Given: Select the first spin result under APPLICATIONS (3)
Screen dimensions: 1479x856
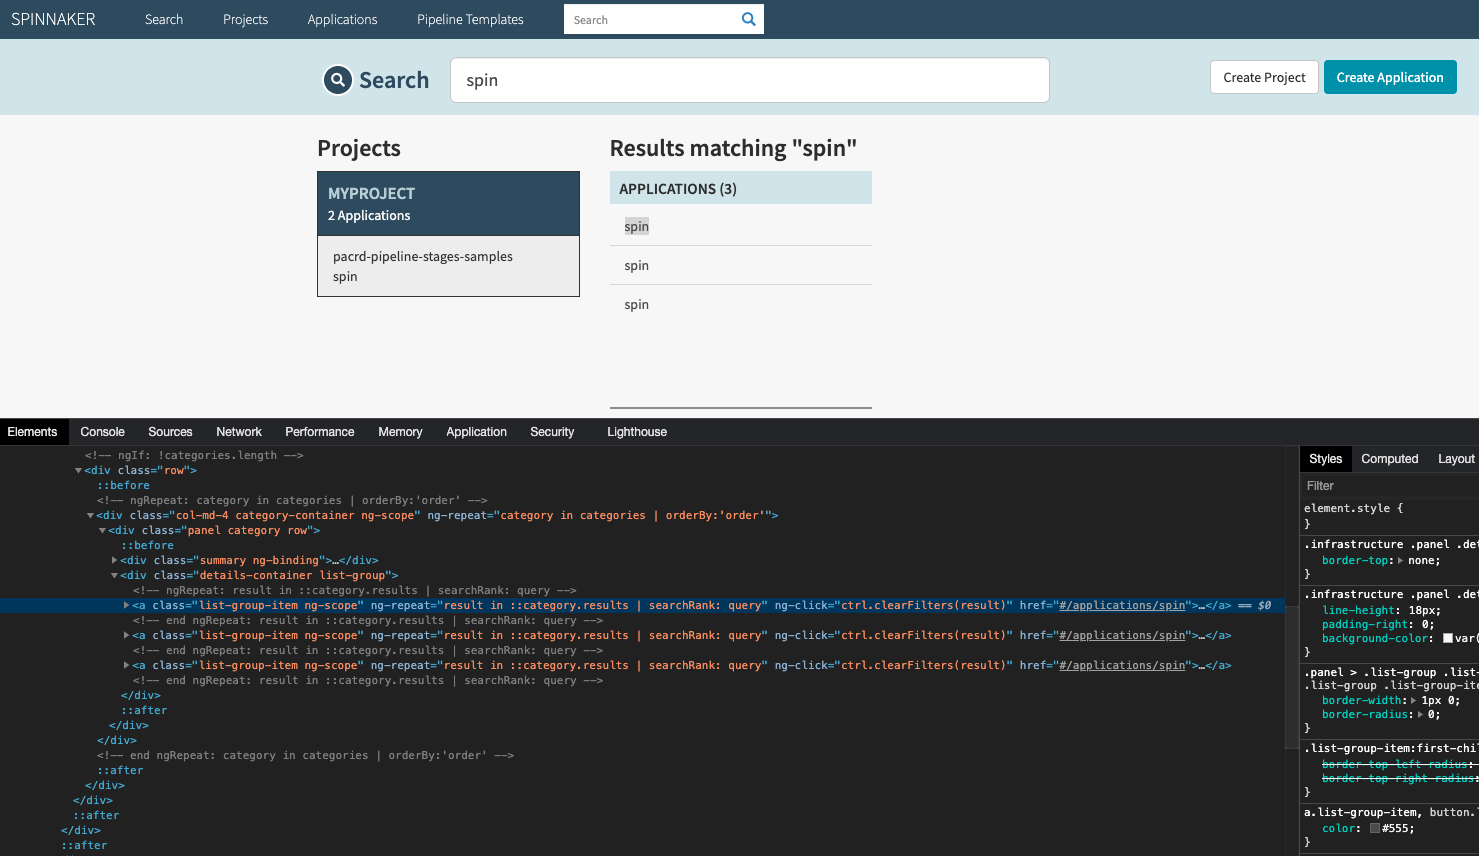Looking at the screenshot, I should (636, 226).
